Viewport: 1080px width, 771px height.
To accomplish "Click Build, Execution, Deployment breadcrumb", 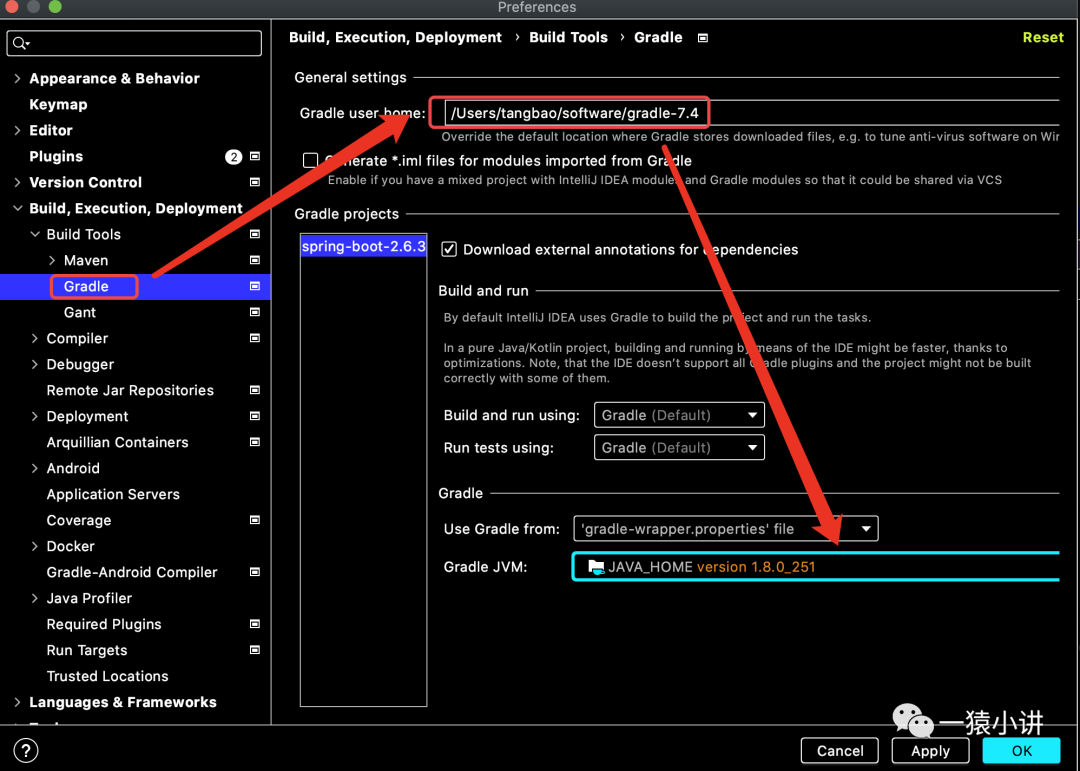I will point(395,37).
